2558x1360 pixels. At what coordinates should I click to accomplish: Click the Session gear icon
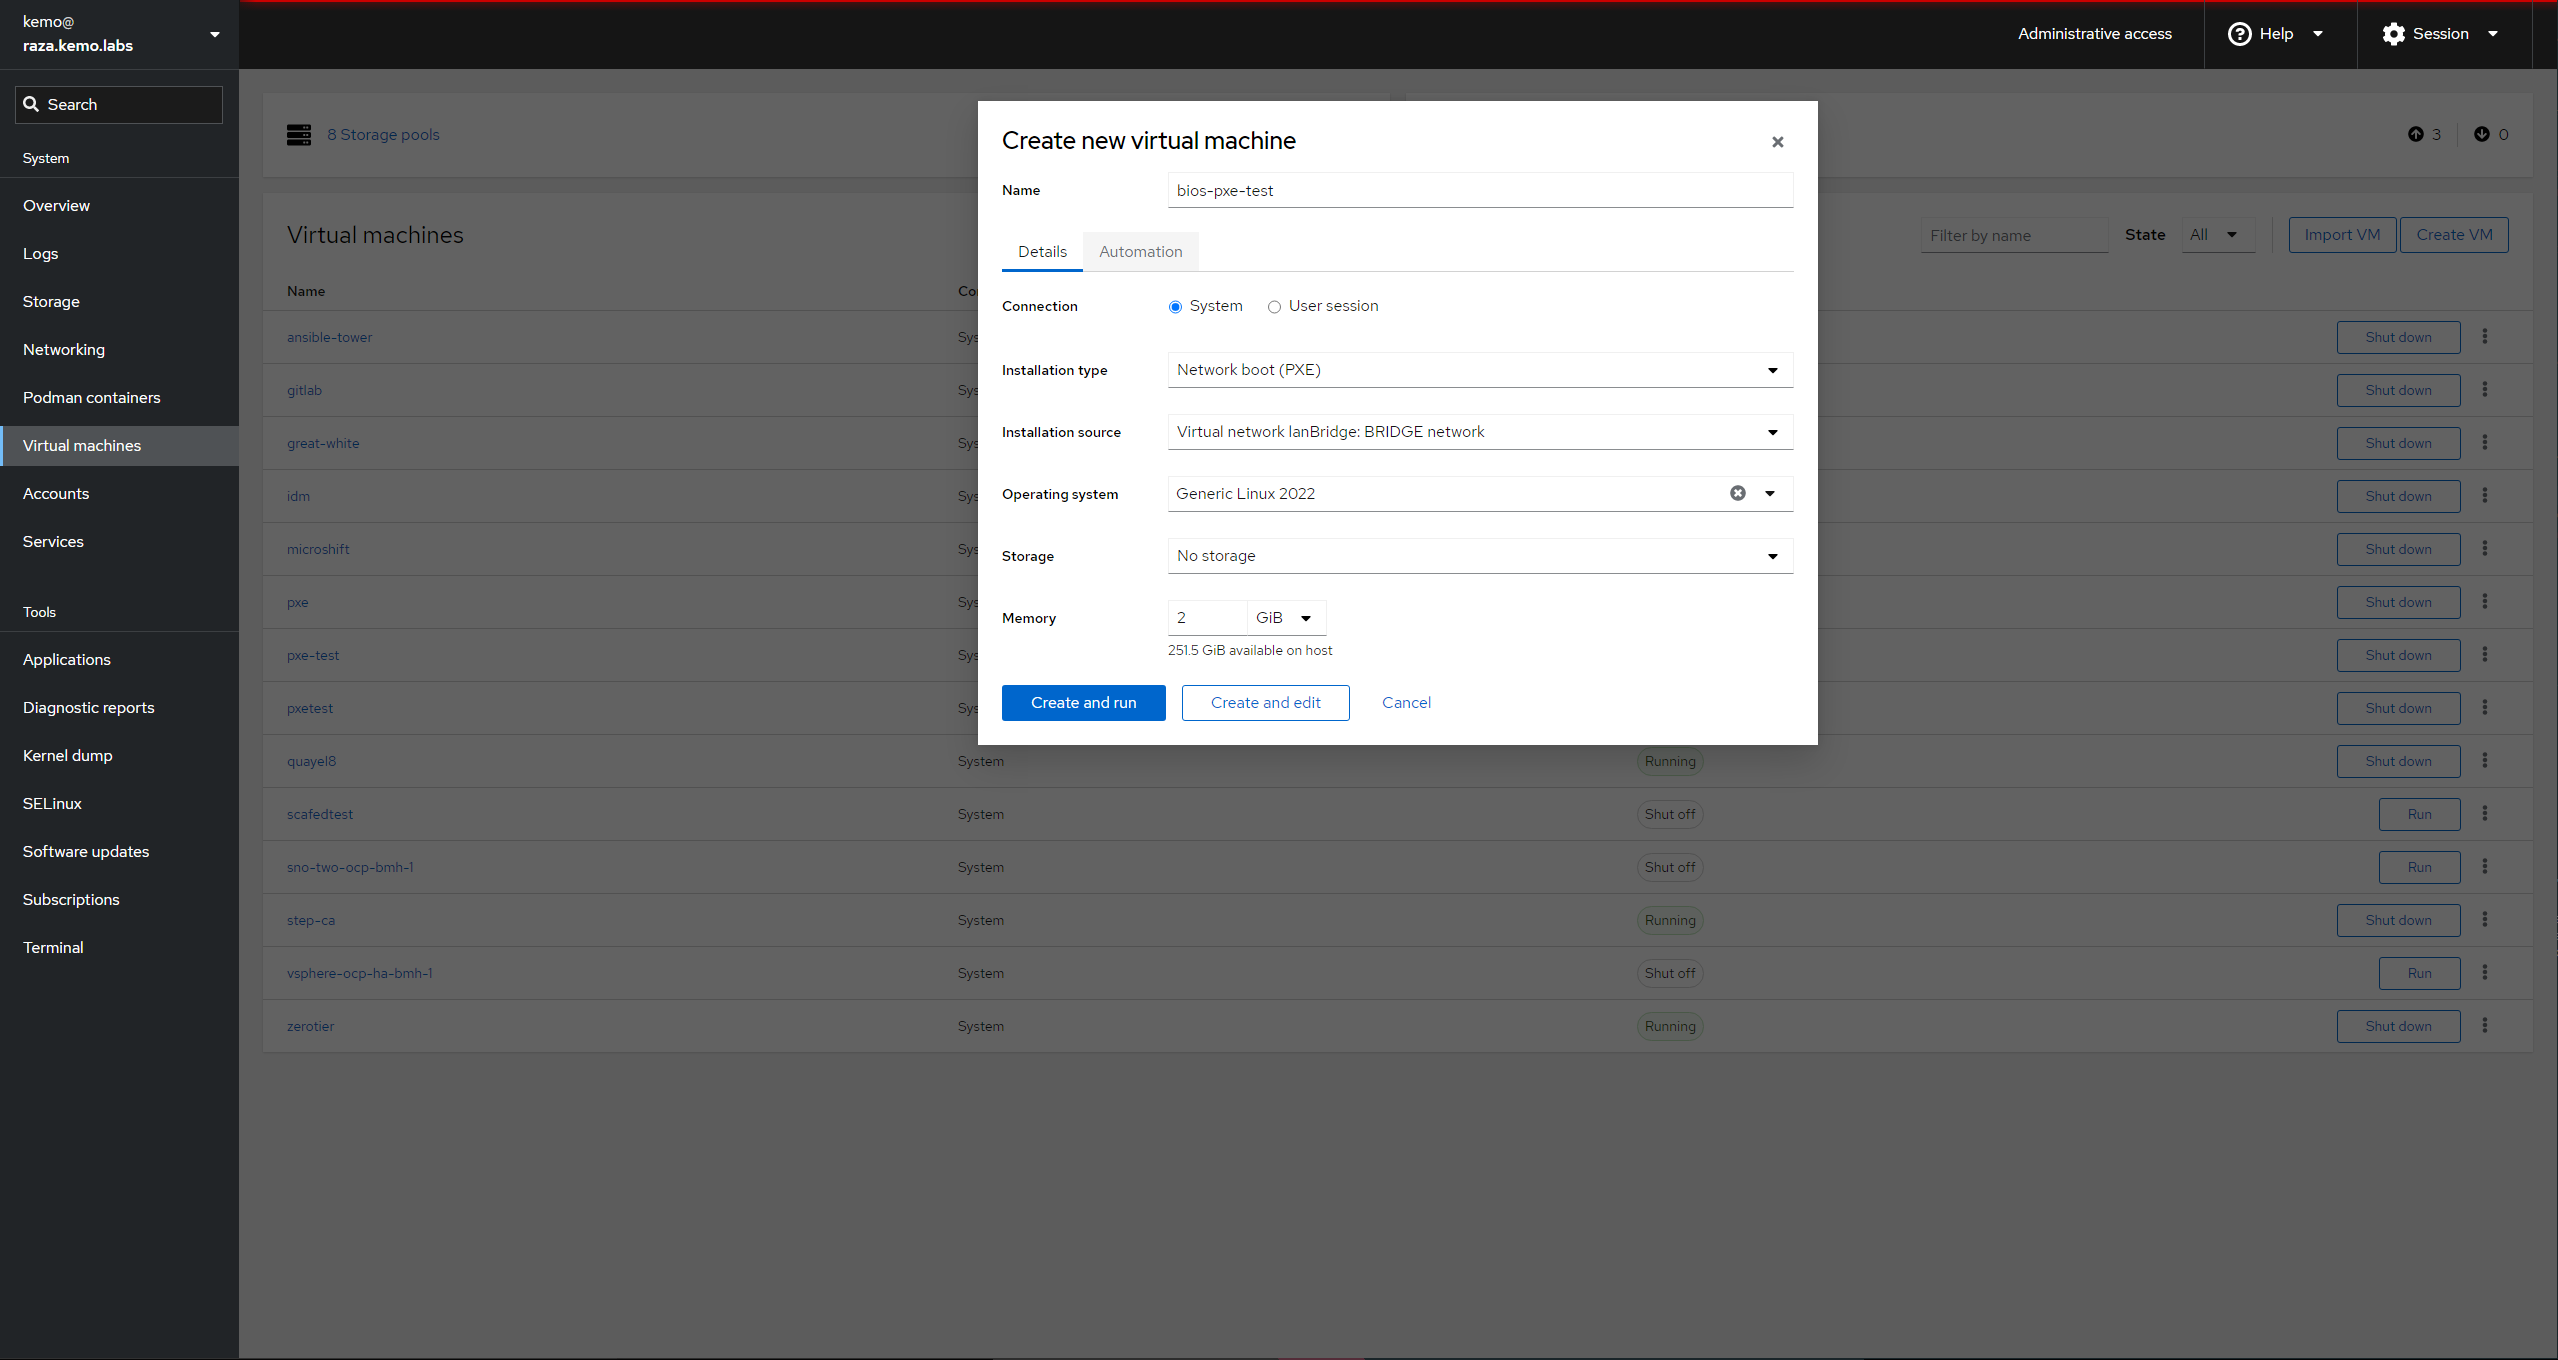click(x=2393, y=34)
